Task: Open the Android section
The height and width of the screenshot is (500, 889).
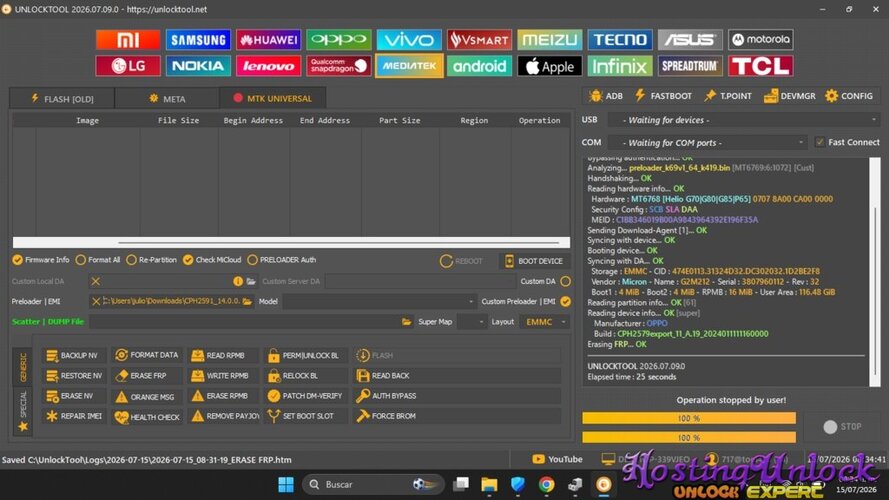Action: tap(479, 66)
